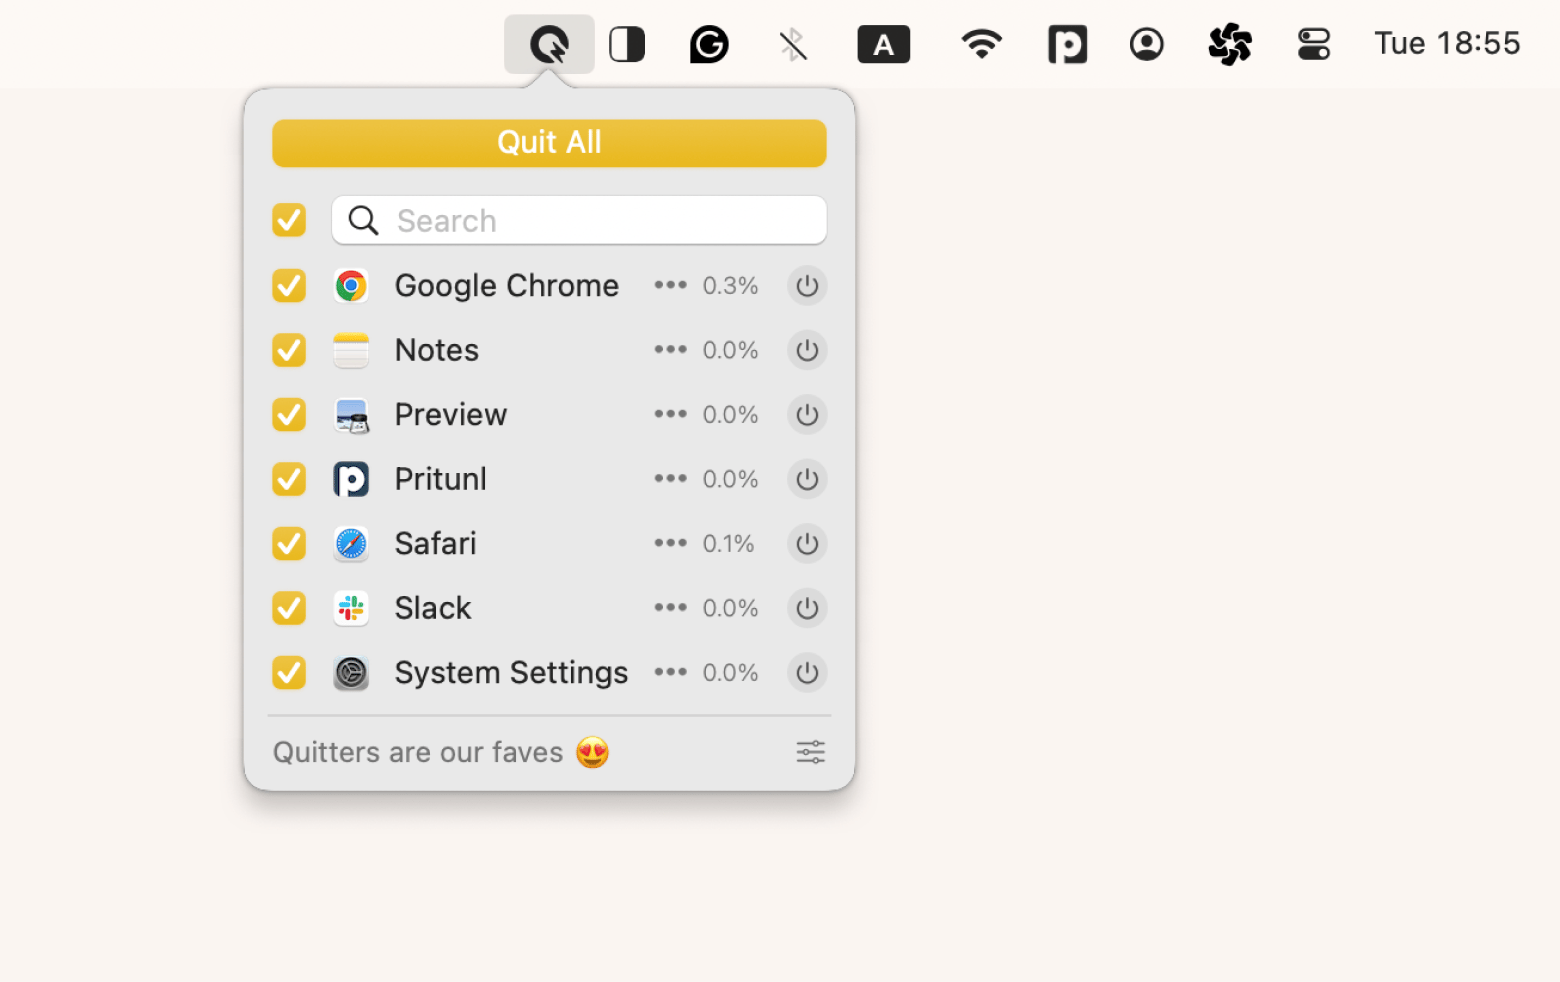Open the half-filled rectangle menu bar icon
The height and width of the screenshot is (982, 1560).
pos(627,44)
